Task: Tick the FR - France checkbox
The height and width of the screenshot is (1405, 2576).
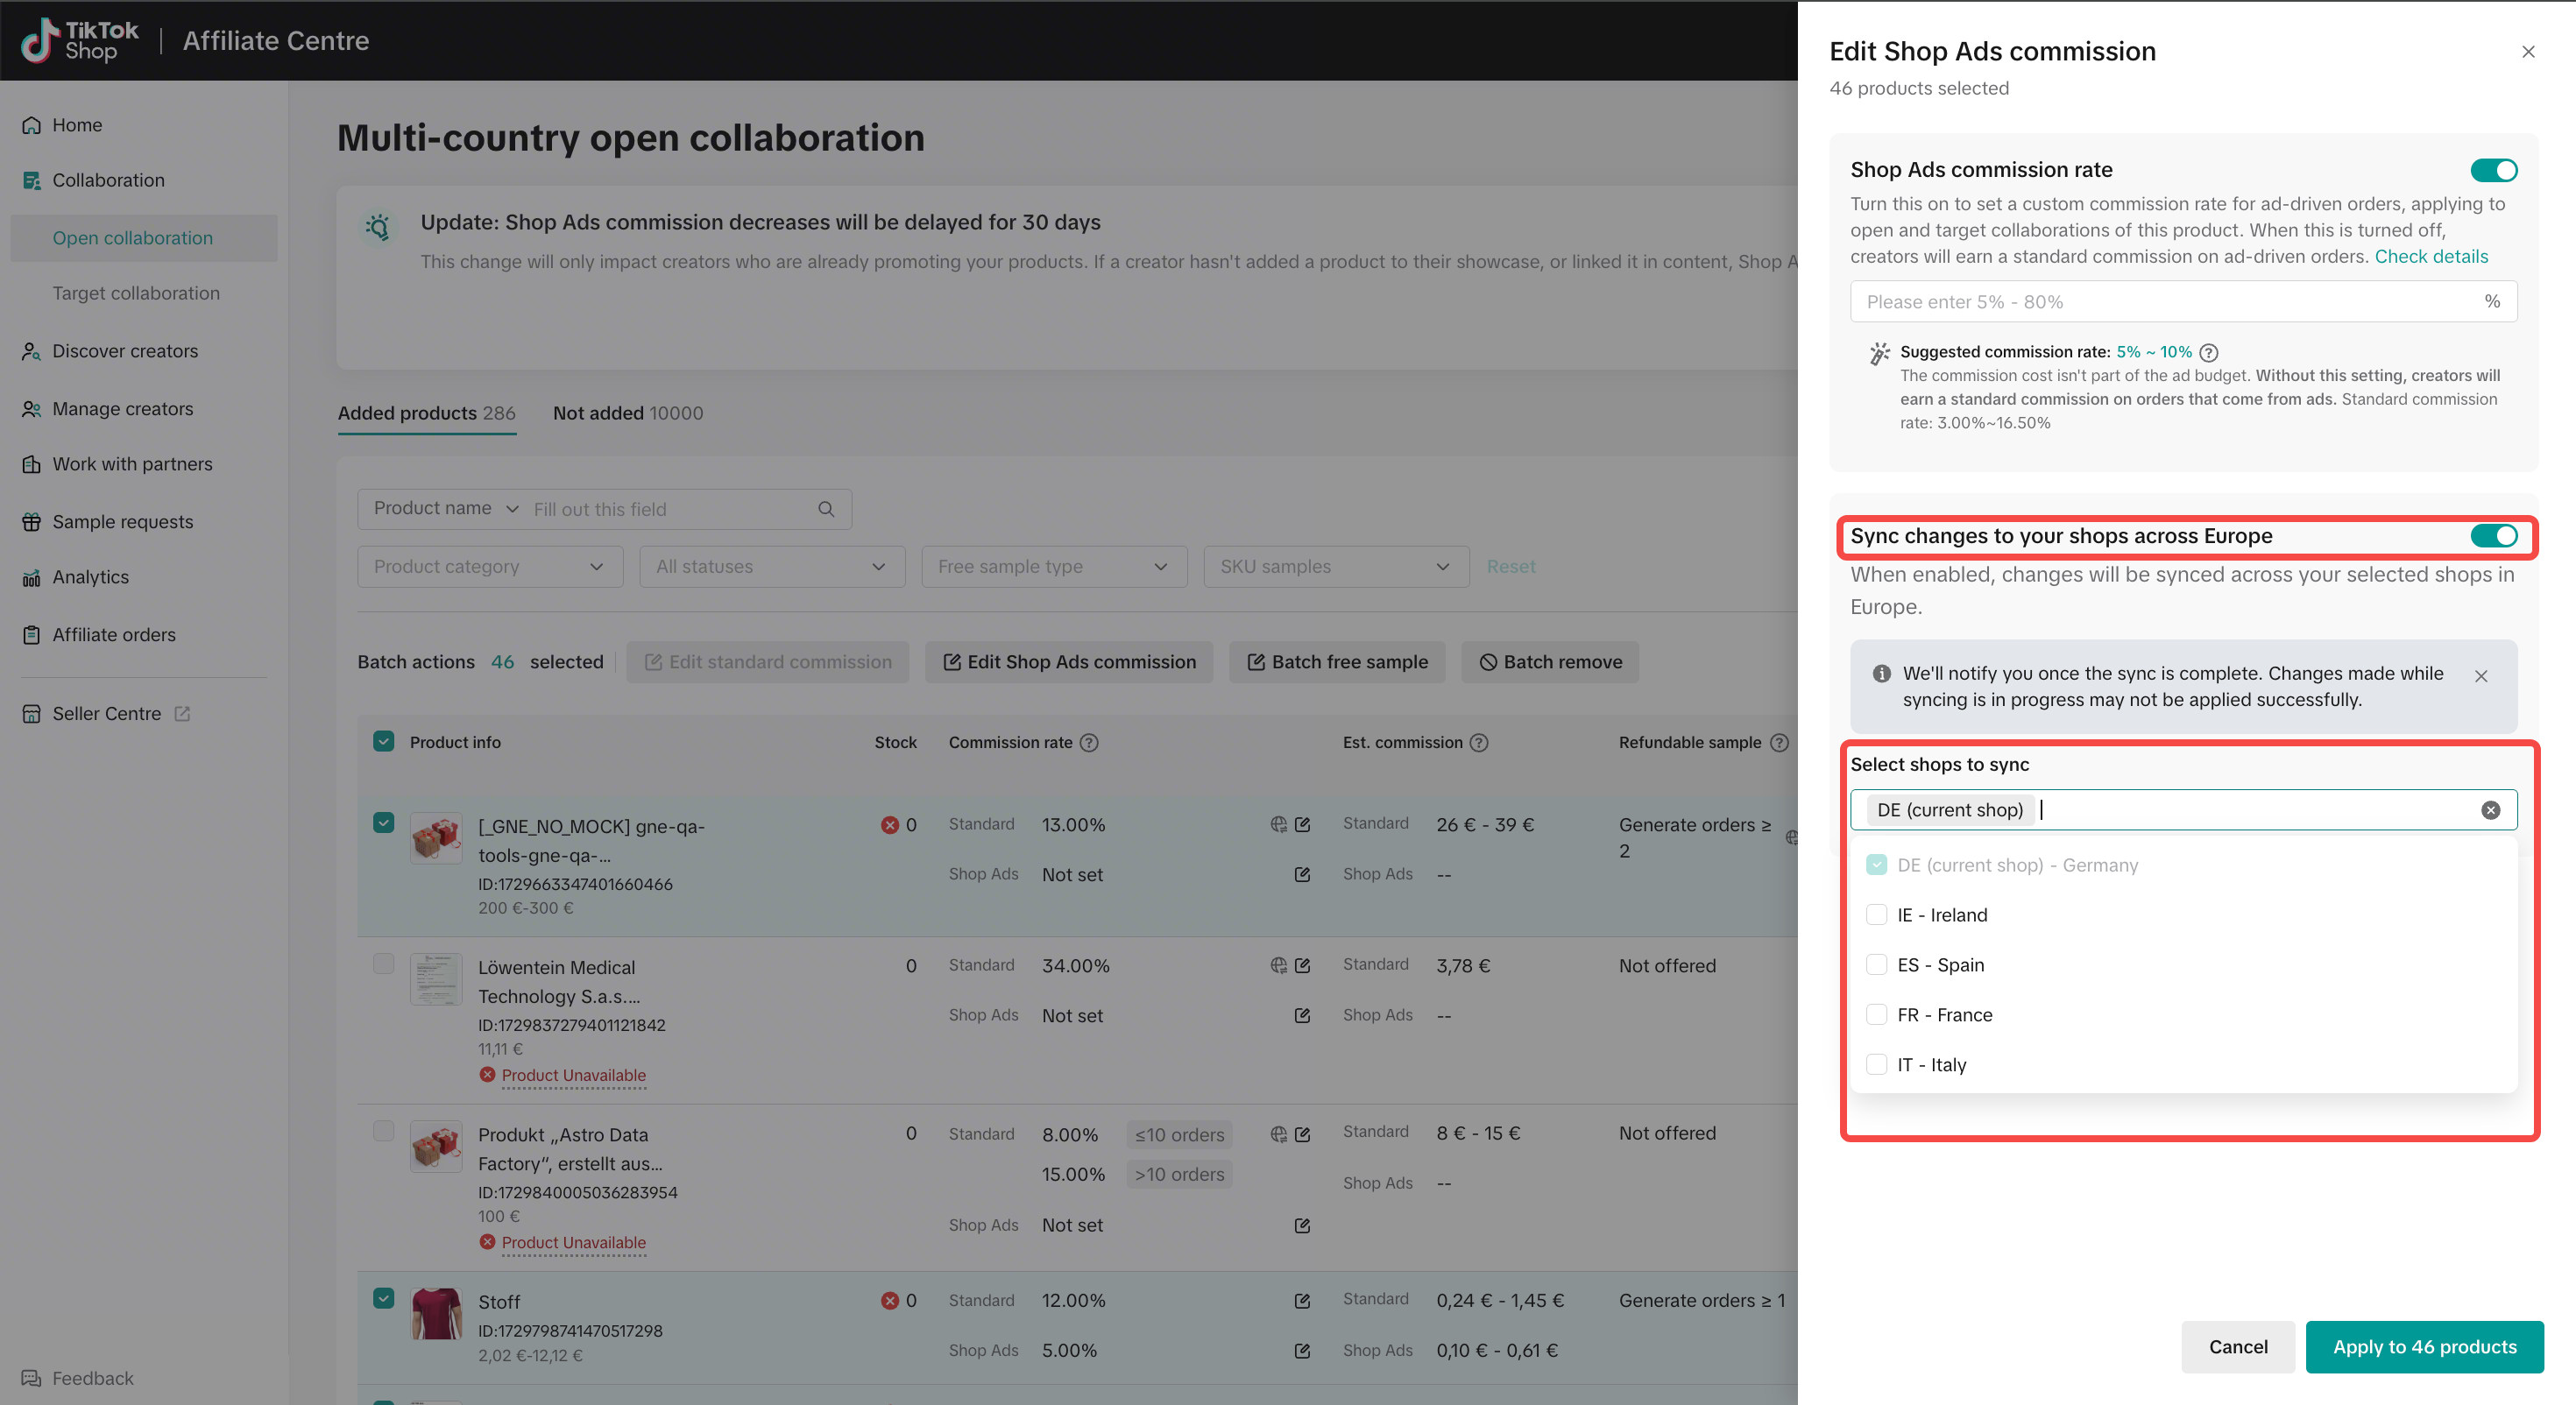Action: [x=1876, y=1015]
